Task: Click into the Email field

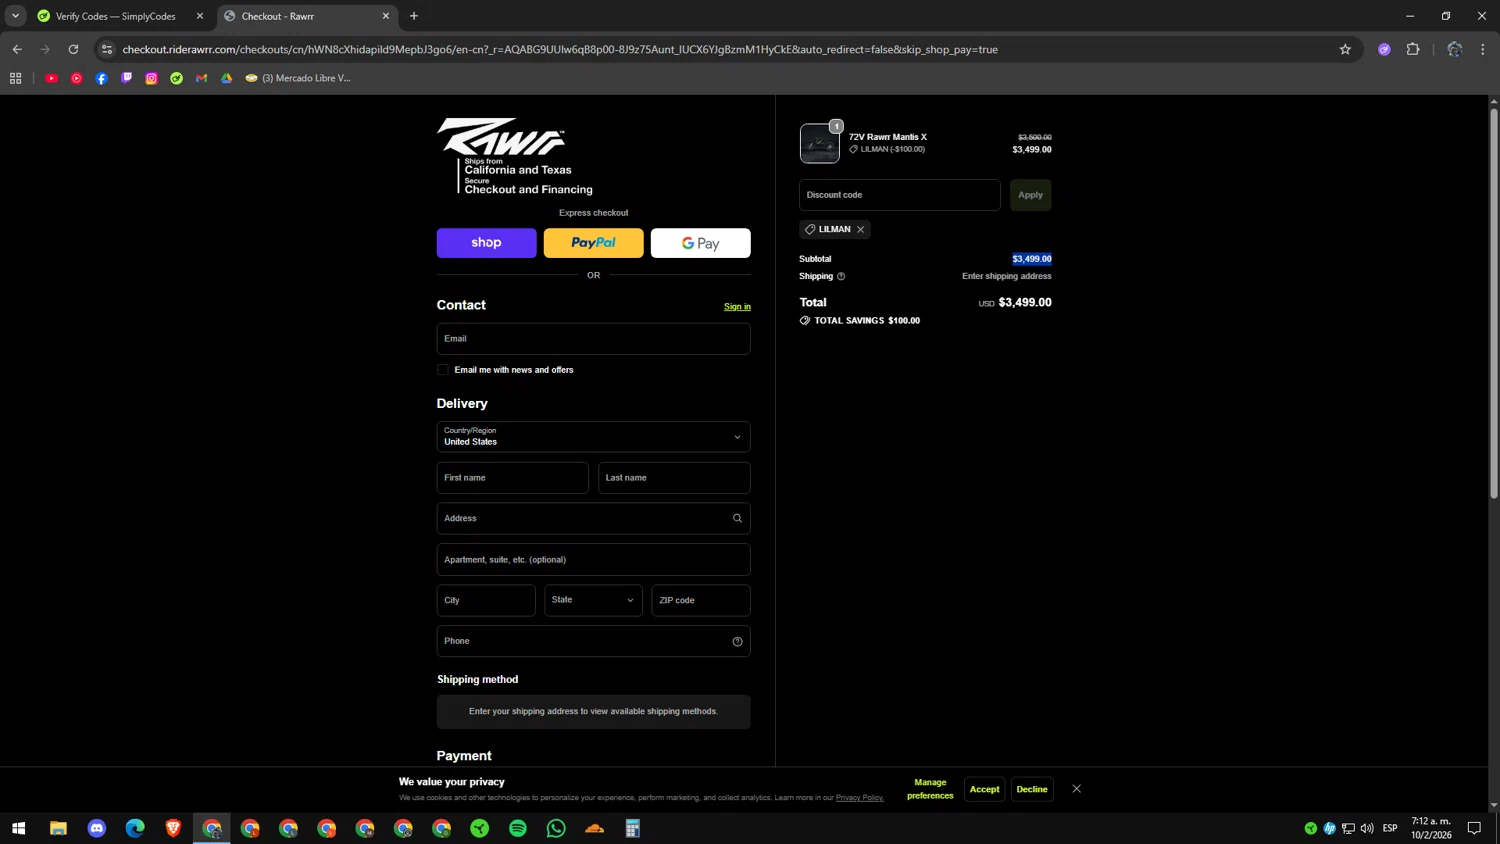Action: pyautogui.click(x=594, y=339)
